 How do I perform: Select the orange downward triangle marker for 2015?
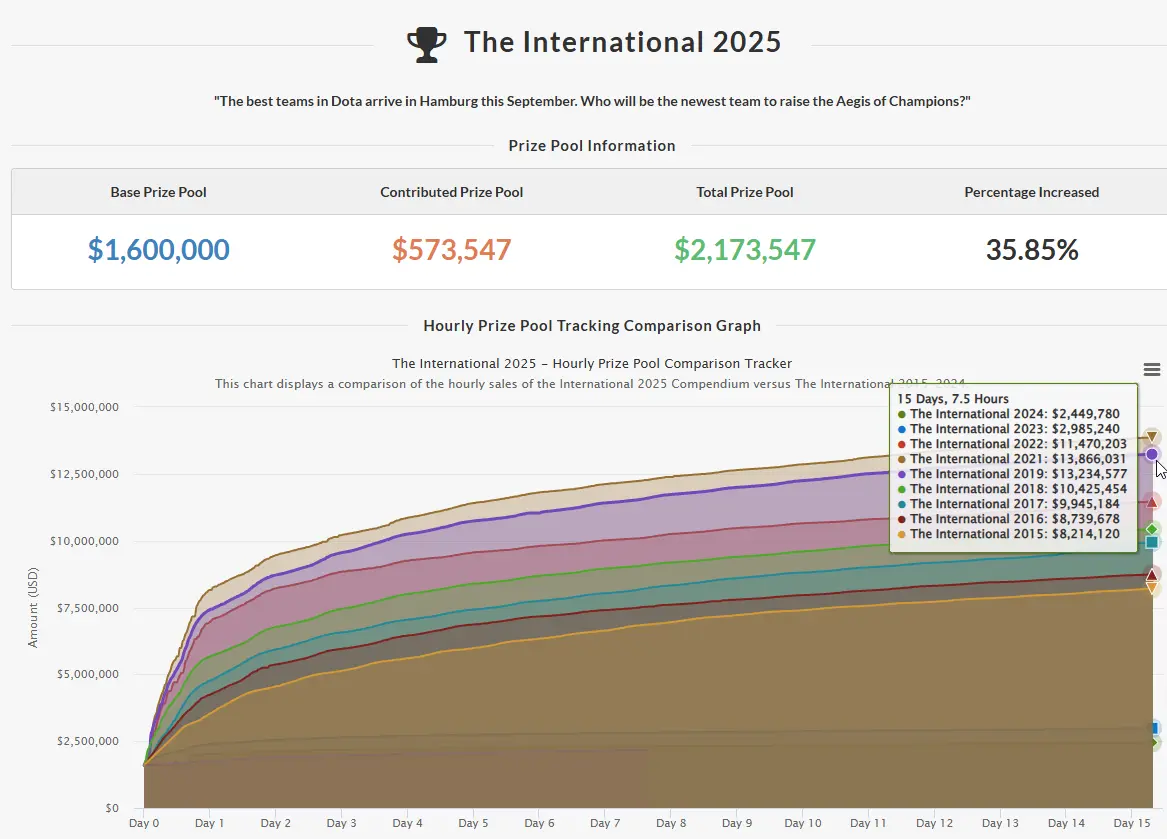pyautogui.click(x=1152, y=588)
